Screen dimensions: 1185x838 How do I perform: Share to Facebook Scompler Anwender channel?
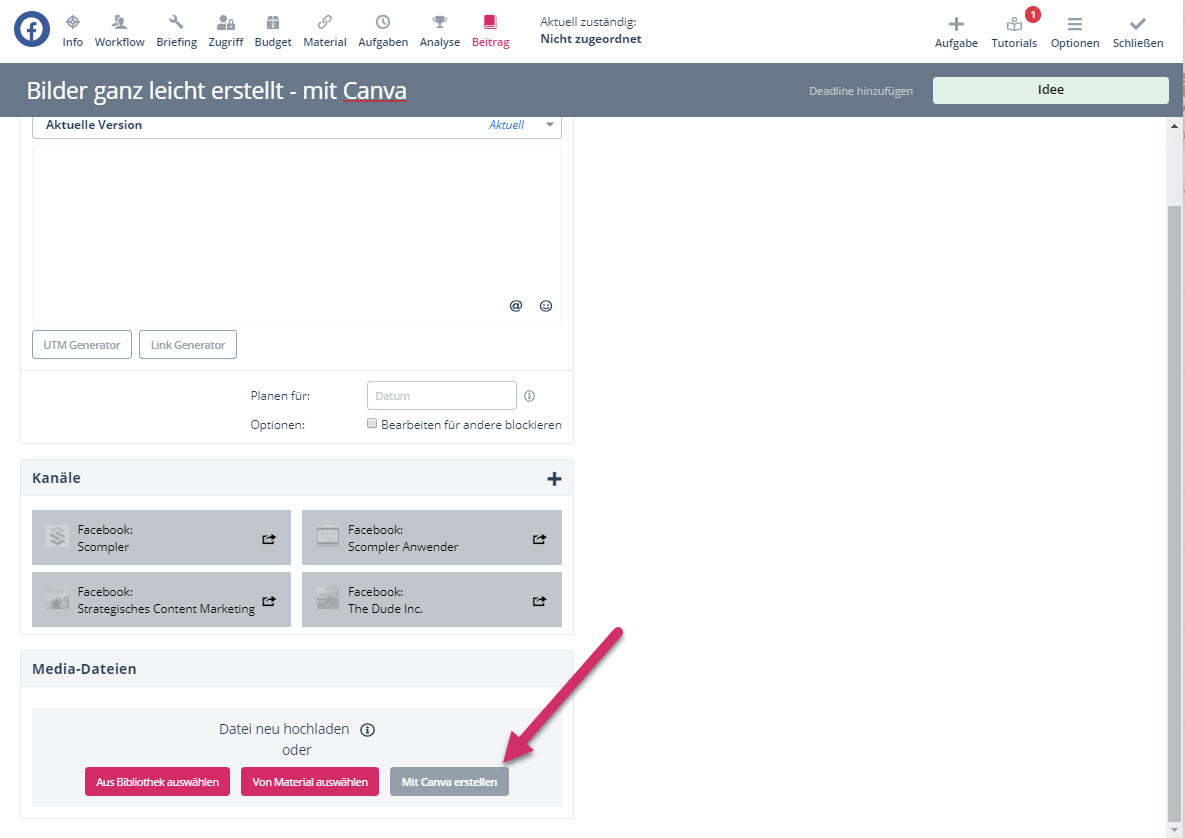[539, 539]
